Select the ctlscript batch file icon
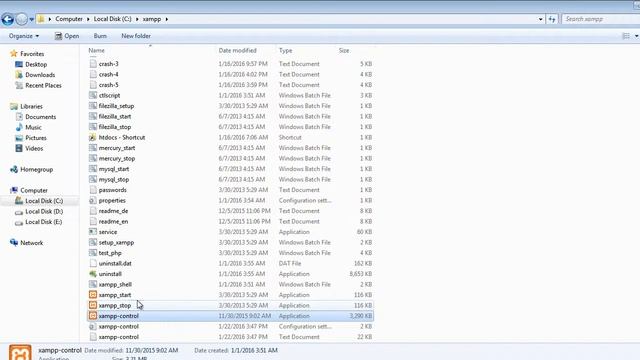Viewport: 640px width, 360px height. 93,95
